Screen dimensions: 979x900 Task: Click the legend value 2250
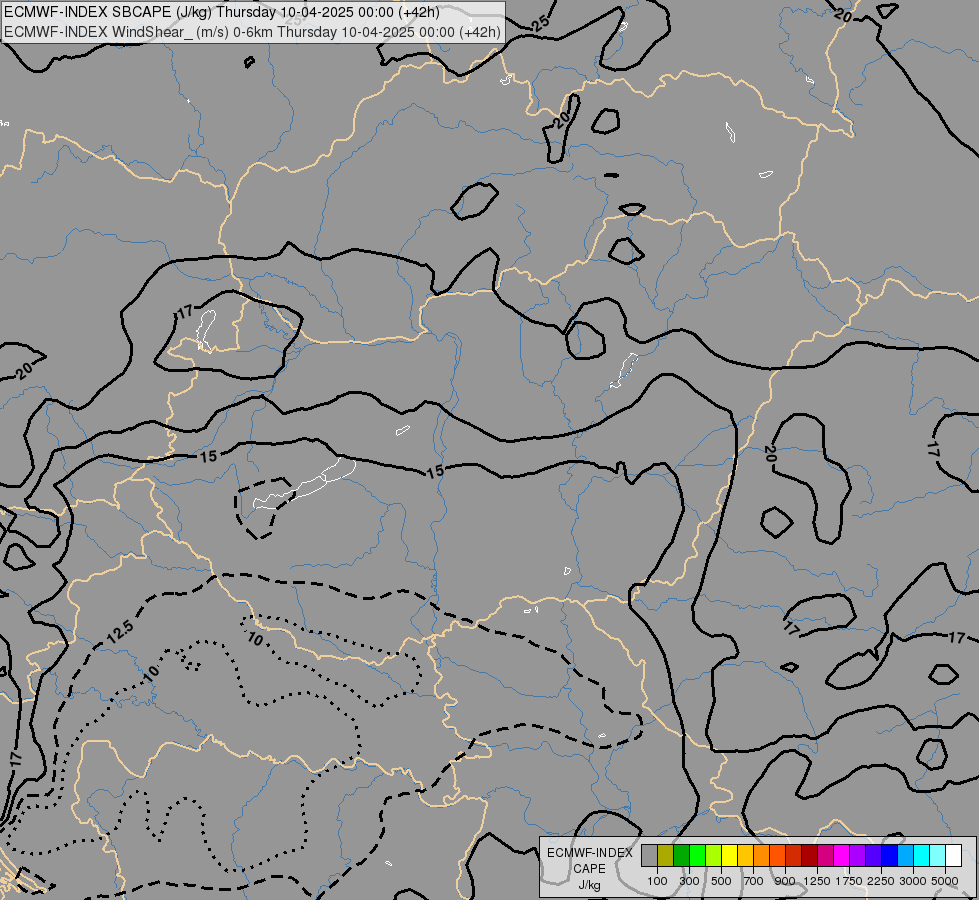(x=881, y=881)
